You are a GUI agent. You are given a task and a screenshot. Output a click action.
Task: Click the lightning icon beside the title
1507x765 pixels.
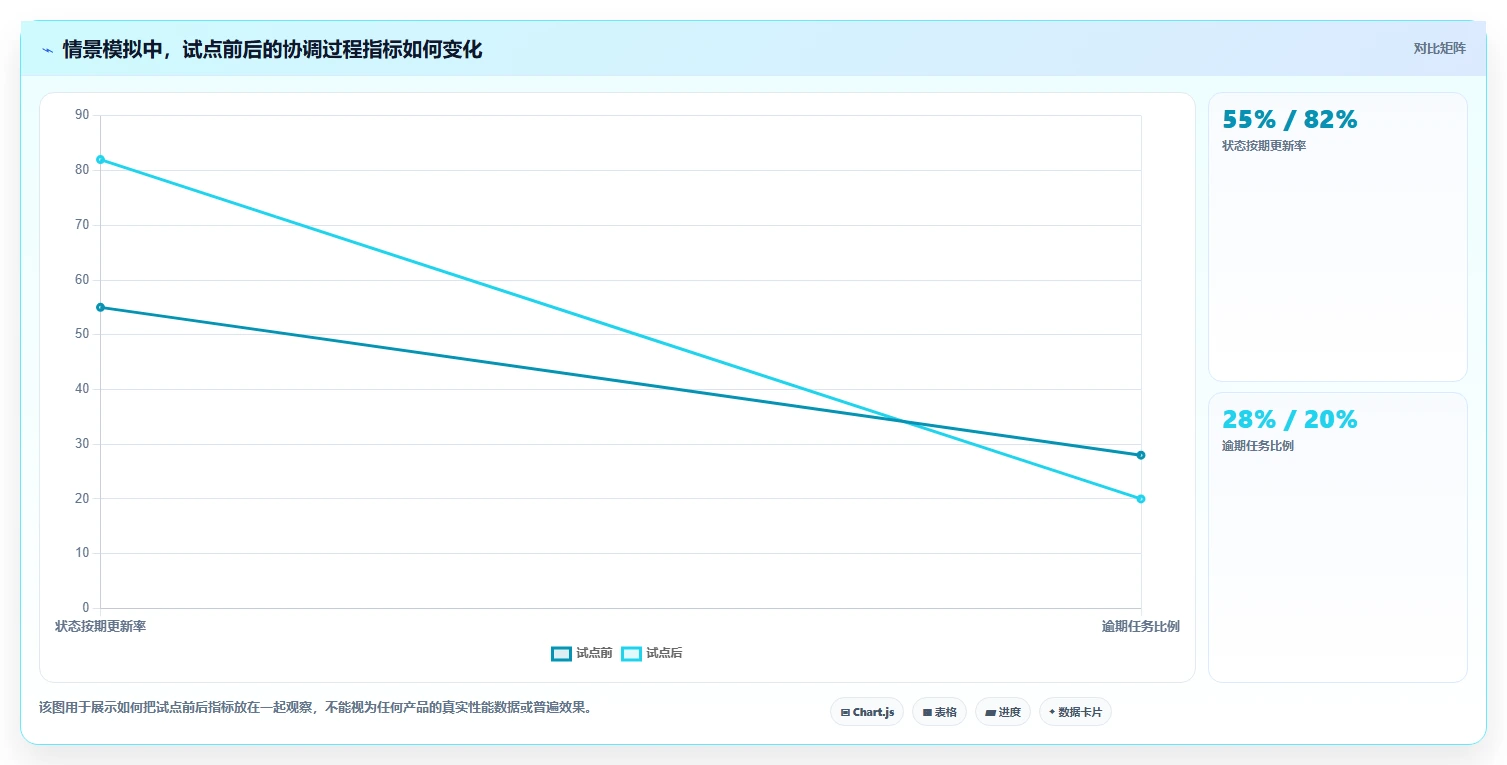pos(48,50)
